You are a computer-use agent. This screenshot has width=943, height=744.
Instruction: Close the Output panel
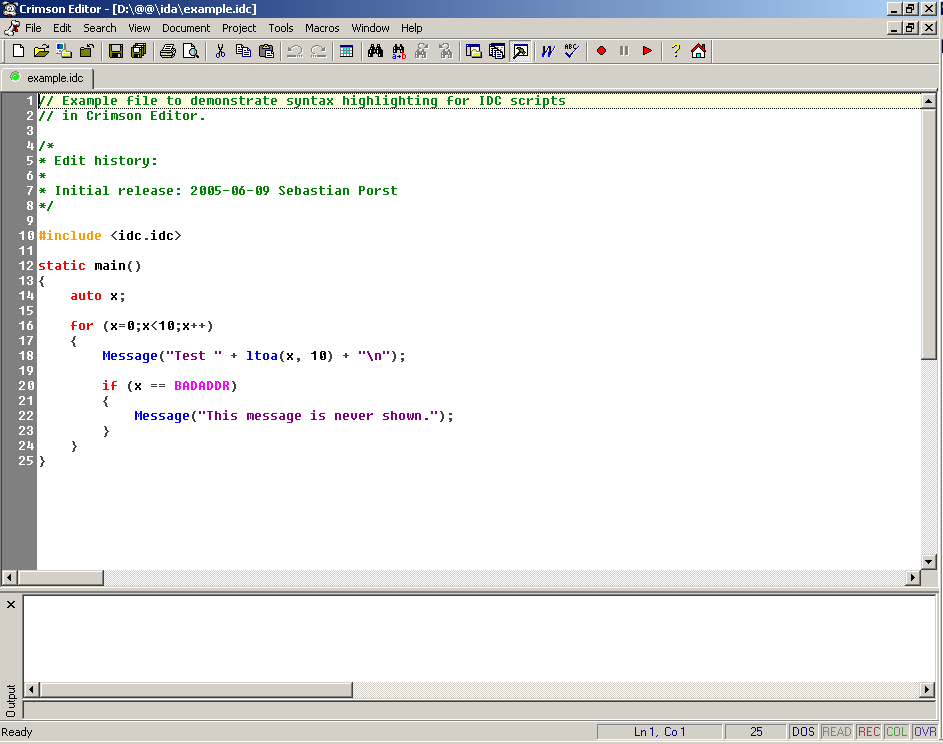point(11,604)
